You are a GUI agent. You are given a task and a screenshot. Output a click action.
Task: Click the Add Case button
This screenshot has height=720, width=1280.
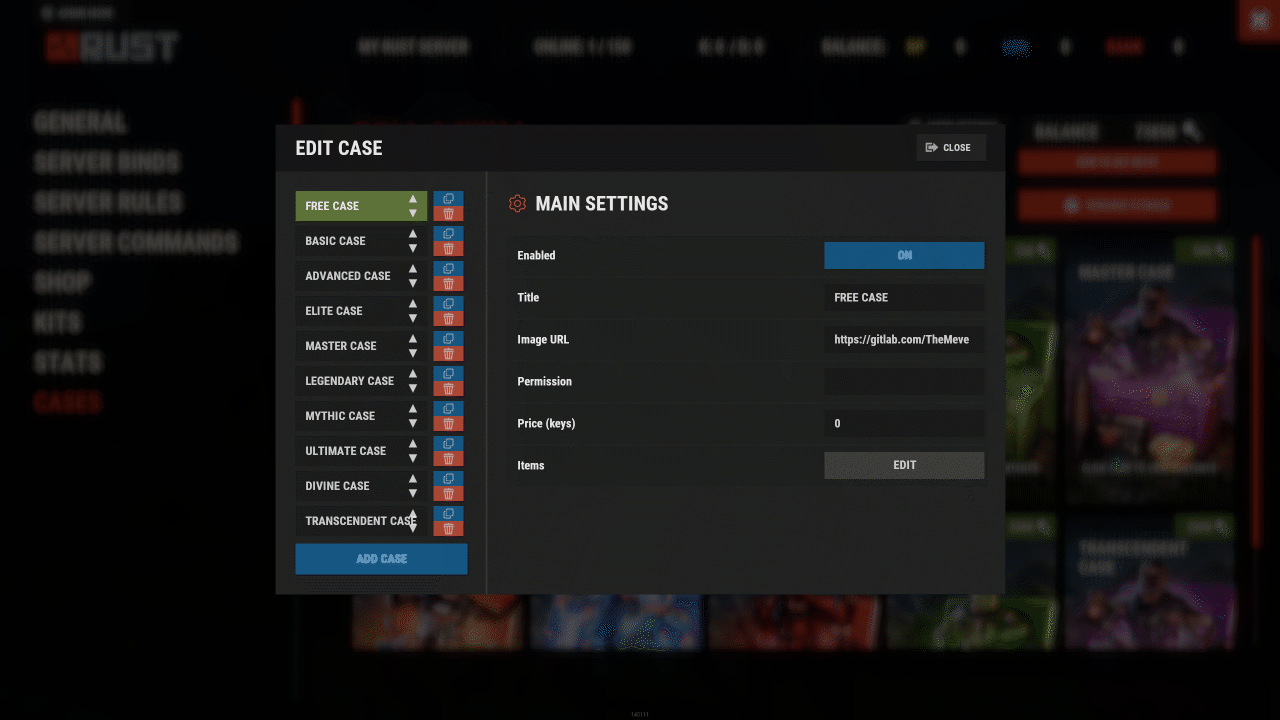click(381, 559)
